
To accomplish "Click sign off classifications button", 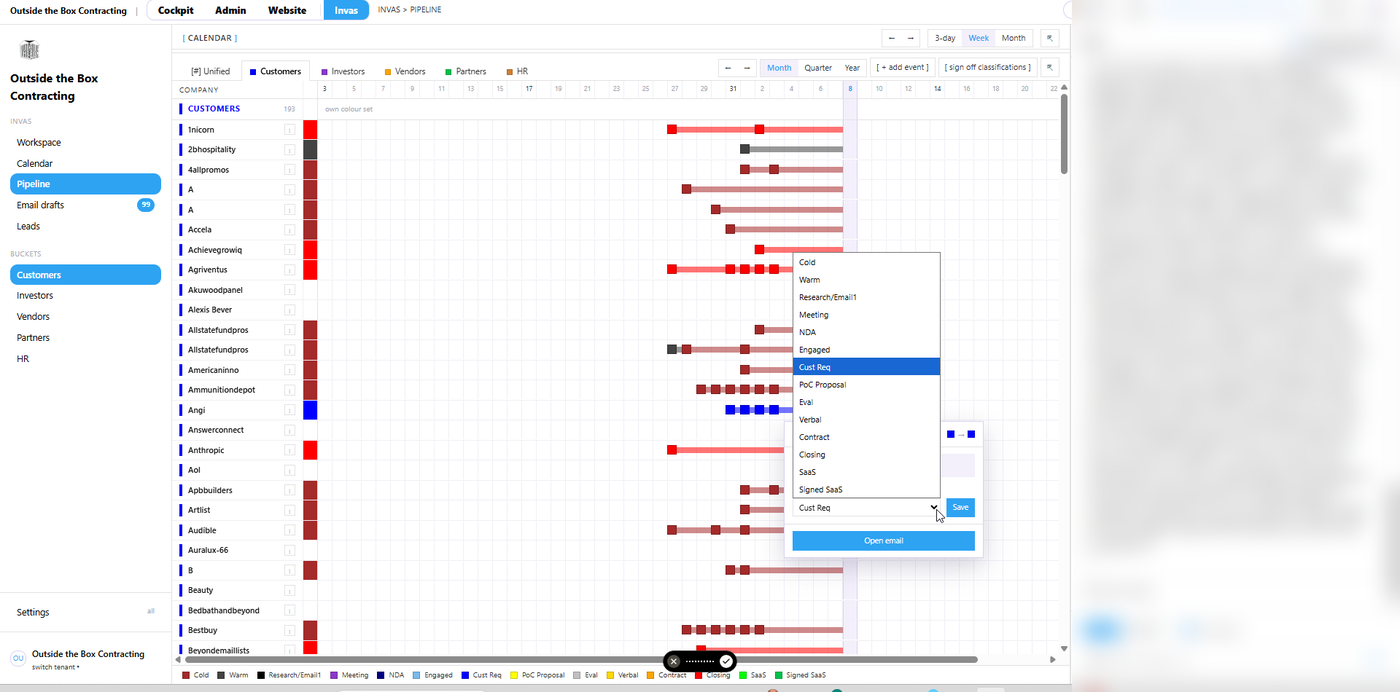I will (x=987, y=68).
